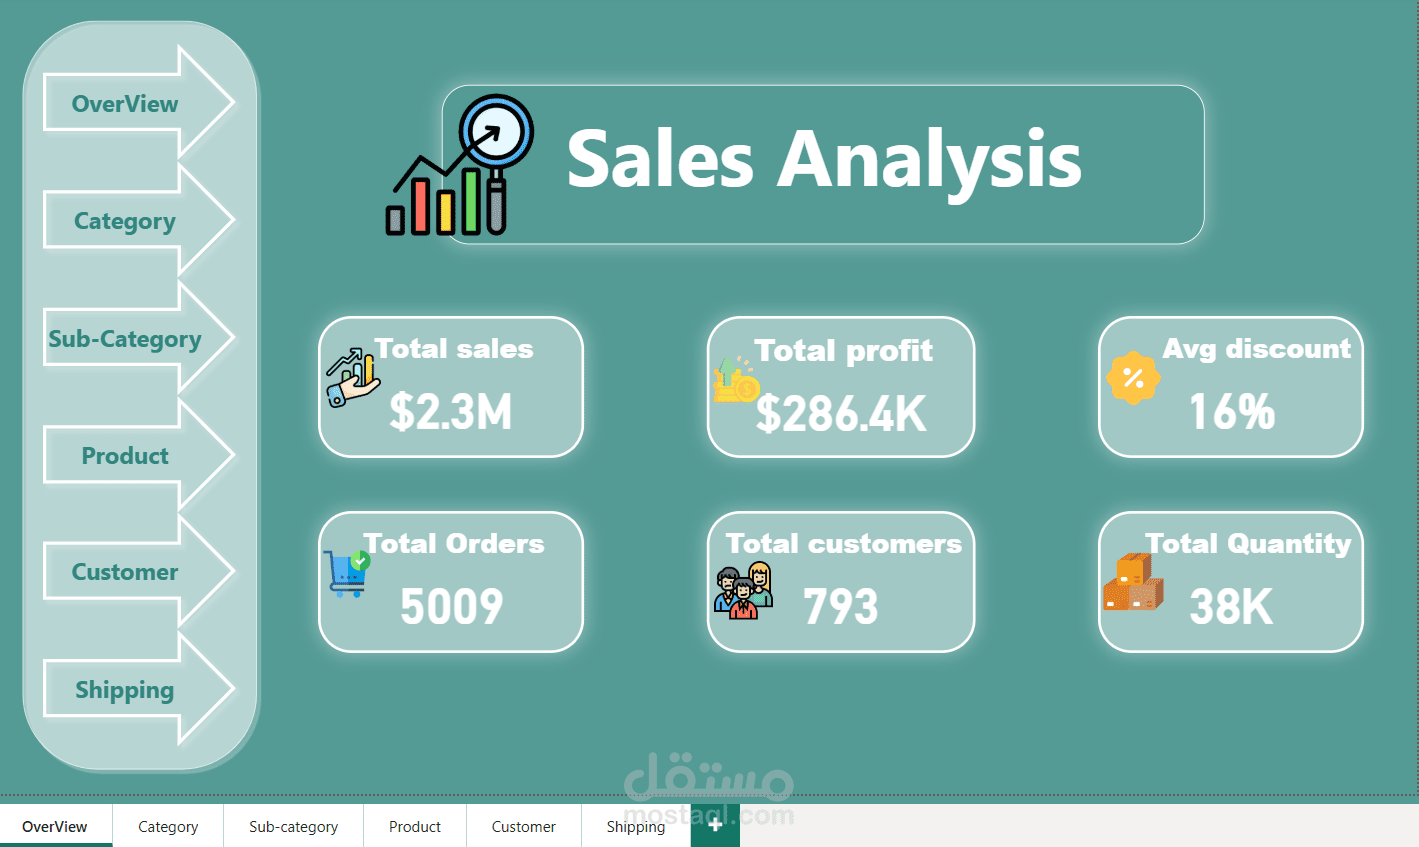Screen dimensions: 1419x847
Task: Click the stacked boxes quantity icon
Action: click(x=1133, y=582)
